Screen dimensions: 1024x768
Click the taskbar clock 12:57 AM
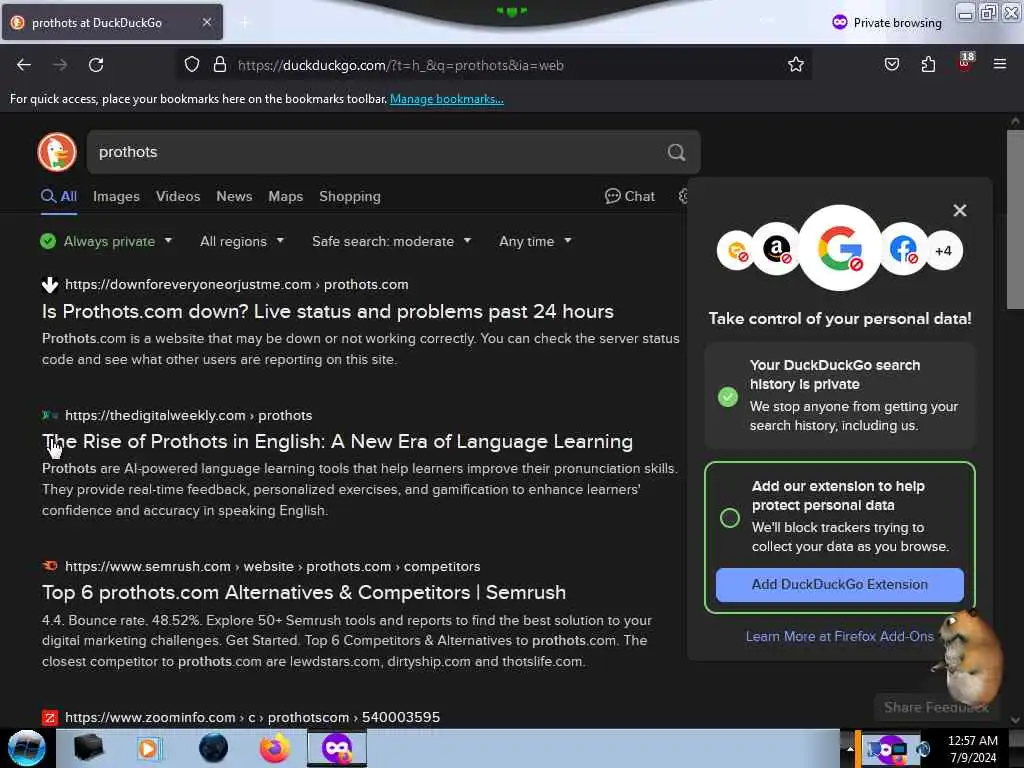[x=972, y=741]
